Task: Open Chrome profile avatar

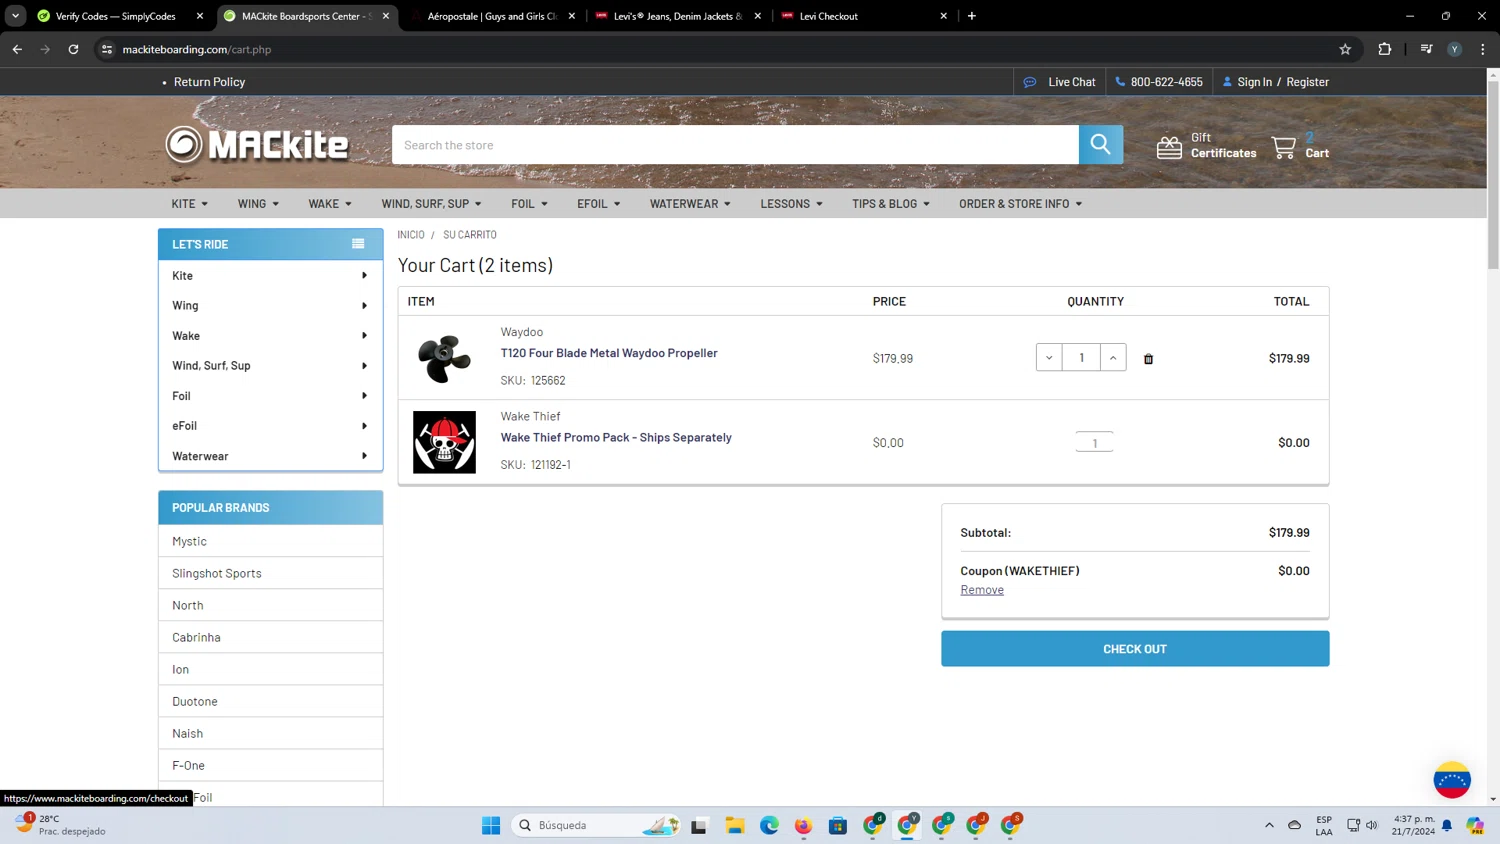Action: [1455, 49]
